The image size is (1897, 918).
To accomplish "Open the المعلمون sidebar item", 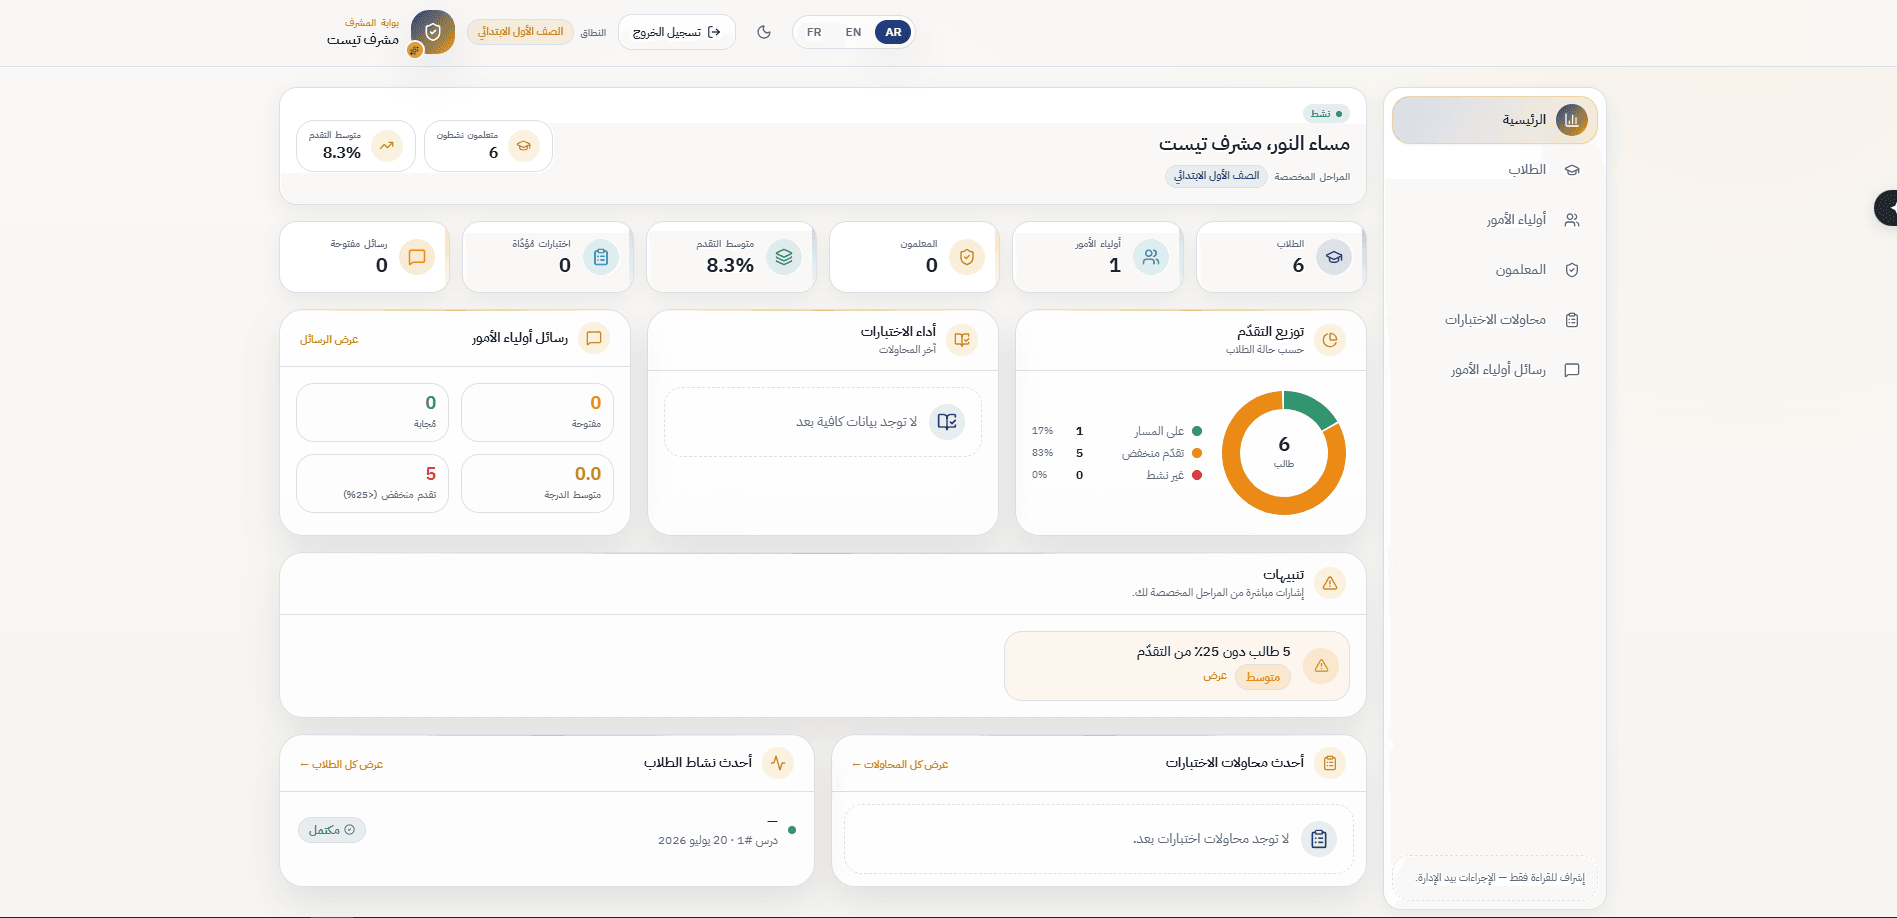I will [x=1495, y=270].
